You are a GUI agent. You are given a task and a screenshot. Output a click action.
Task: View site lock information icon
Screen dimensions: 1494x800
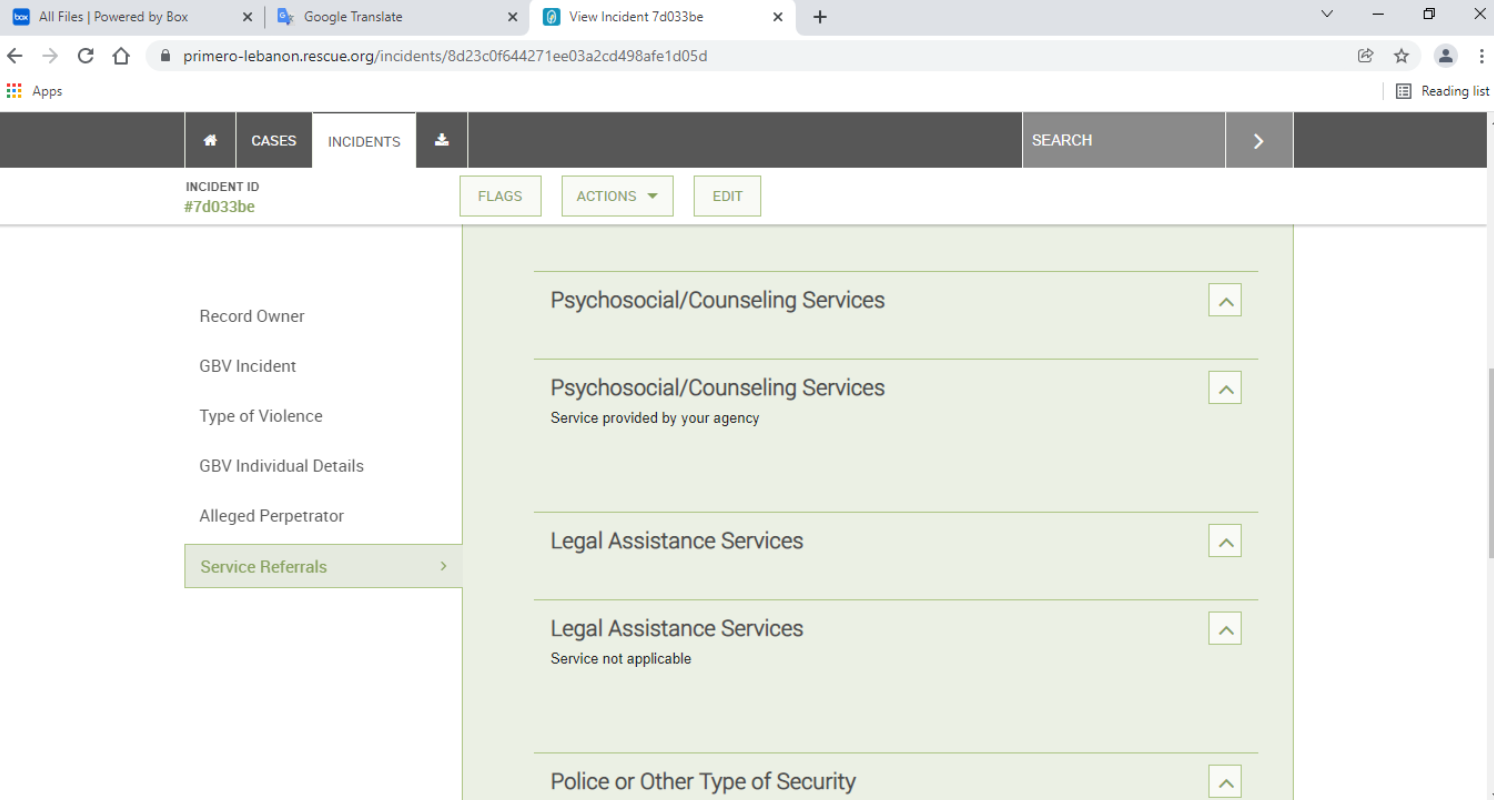pos(165,56)
